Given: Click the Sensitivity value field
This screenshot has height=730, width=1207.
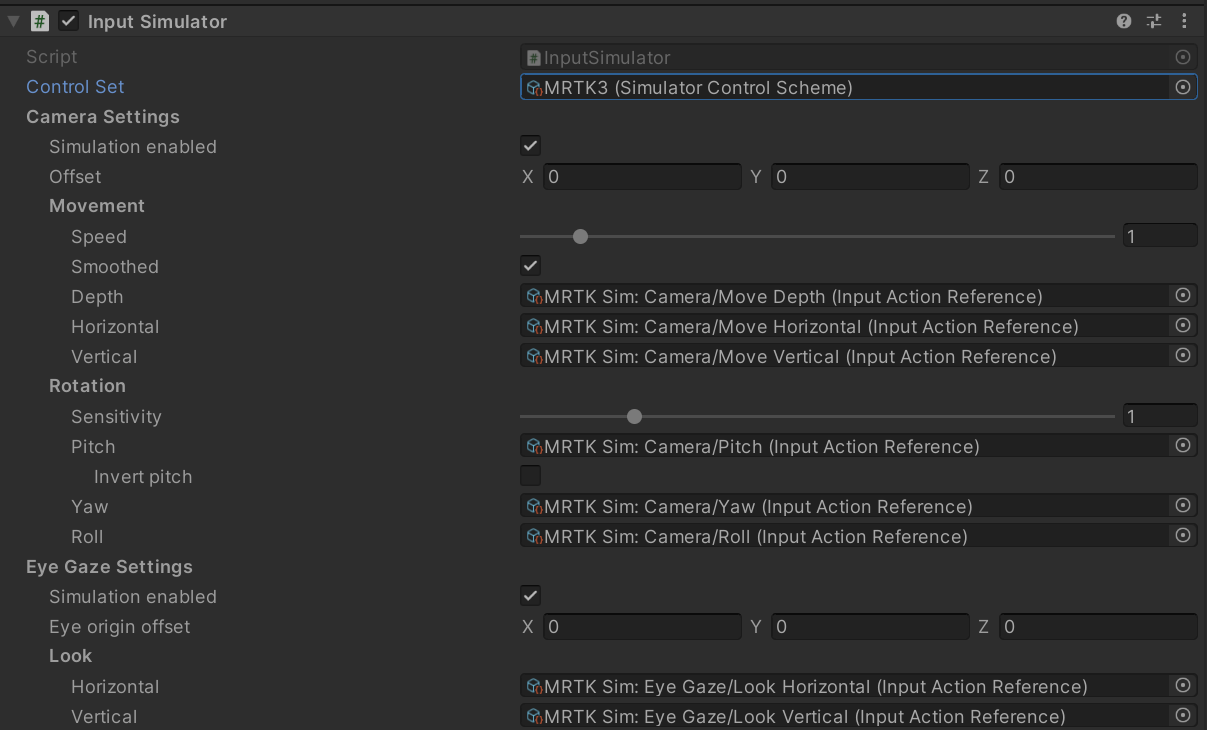Looking at the screenshot, I should (x=1160, y=417).
